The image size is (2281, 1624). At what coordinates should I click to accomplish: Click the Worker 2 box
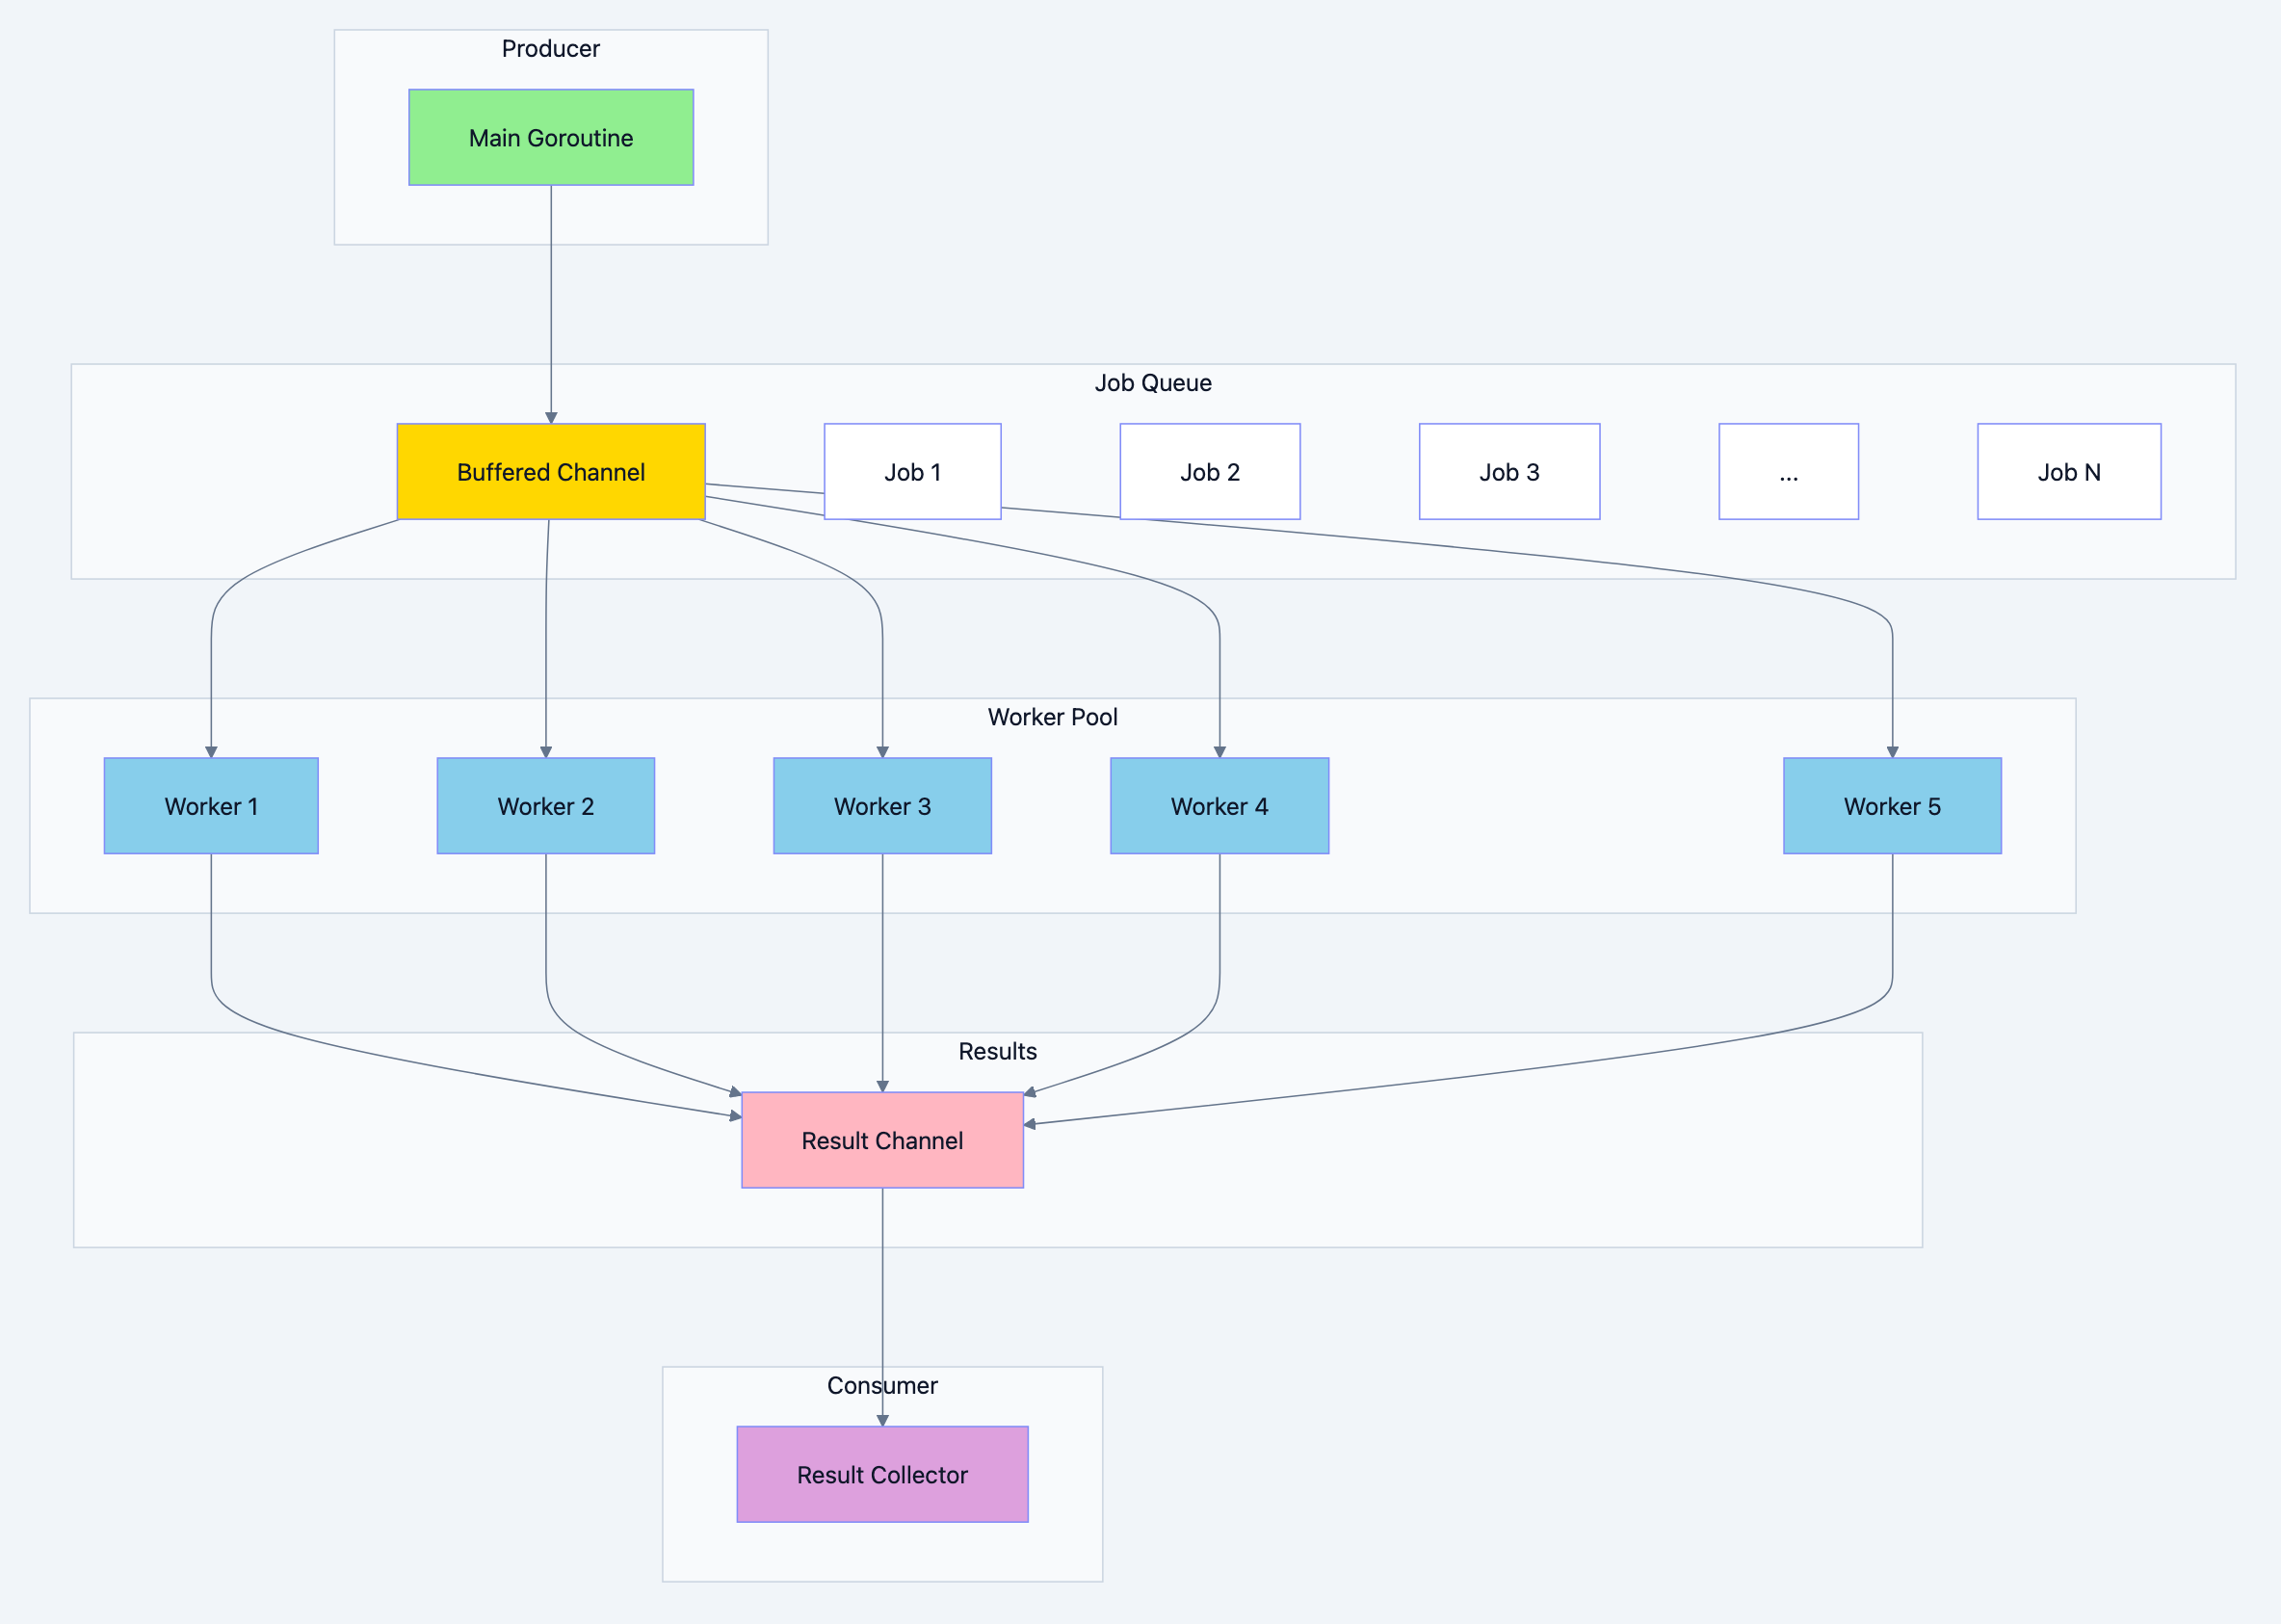pyautogui.click(x=545, y=806)
